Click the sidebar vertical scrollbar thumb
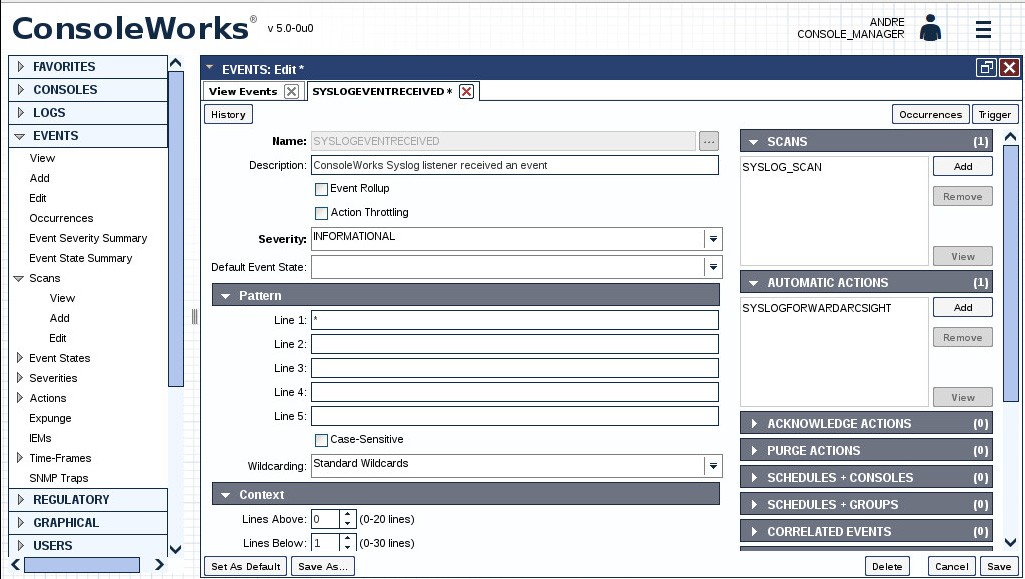1025x579 pixels. click(x=175, y=229)
